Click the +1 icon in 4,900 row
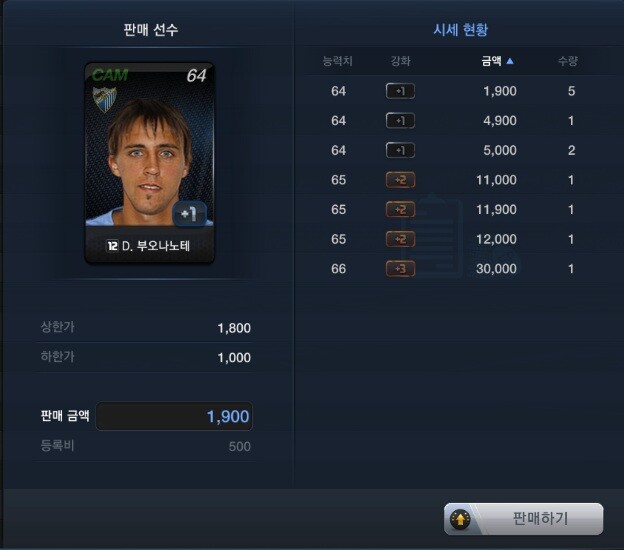Screen dimensions: 624x550 [x=400, y=121]
